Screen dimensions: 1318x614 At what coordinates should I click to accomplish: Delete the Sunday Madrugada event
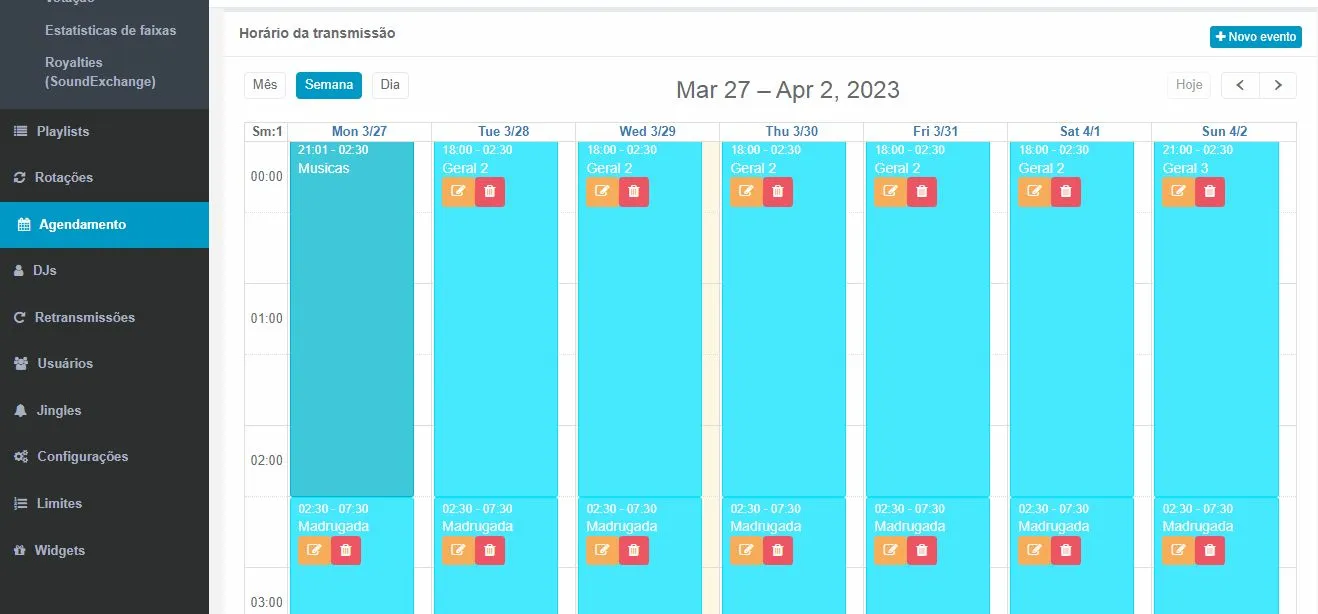click(x=1210, y=550)
